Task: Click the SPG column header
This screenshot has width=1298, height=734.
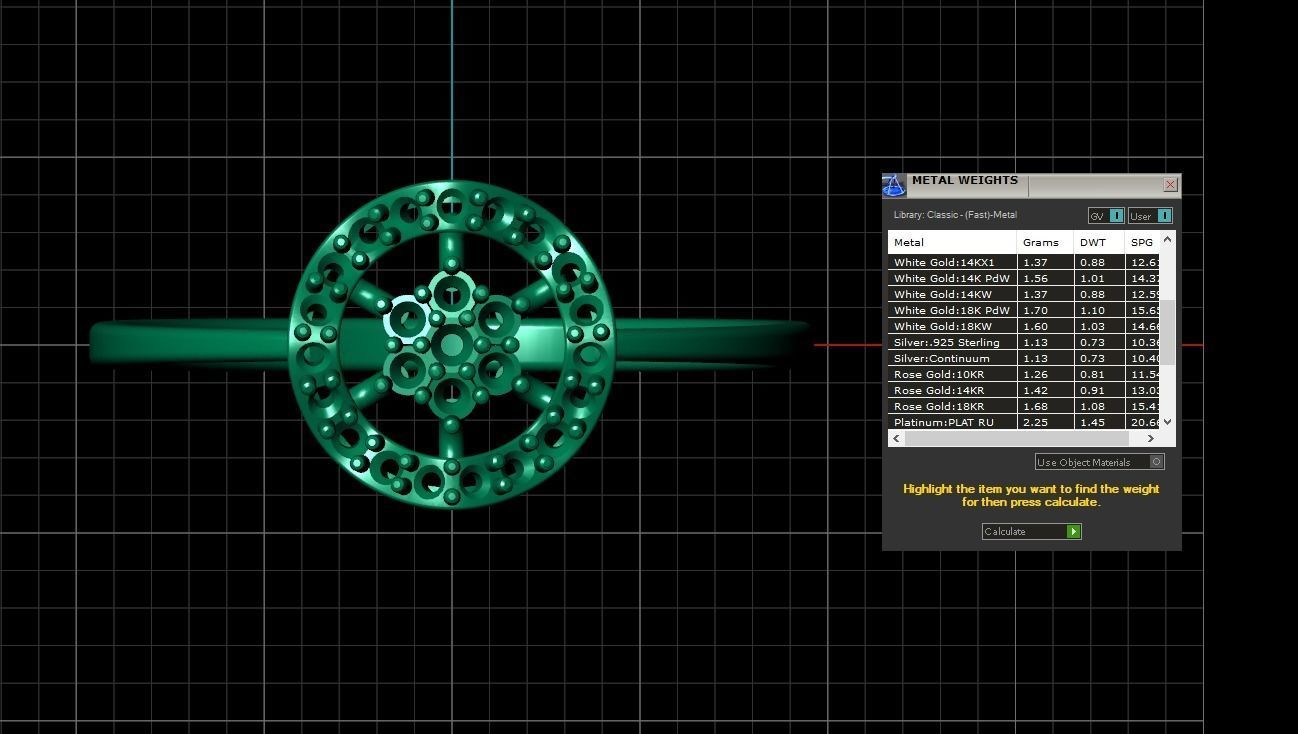Action: 1142,242
